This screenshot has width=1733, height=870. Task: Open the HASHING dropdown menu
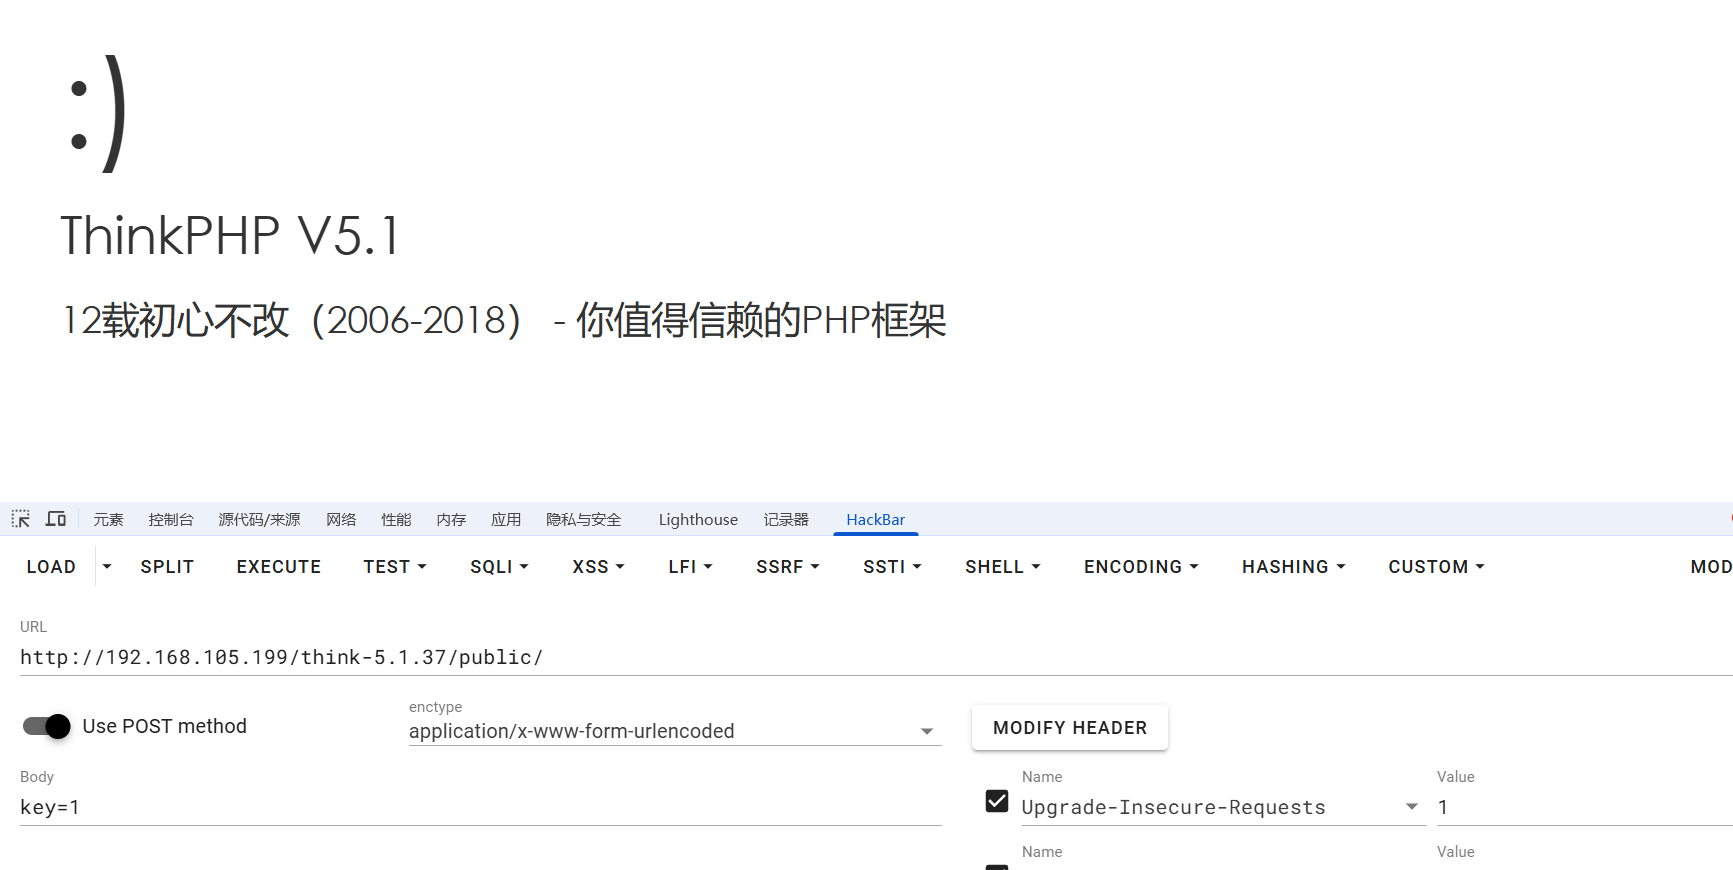click(1294, 567)
